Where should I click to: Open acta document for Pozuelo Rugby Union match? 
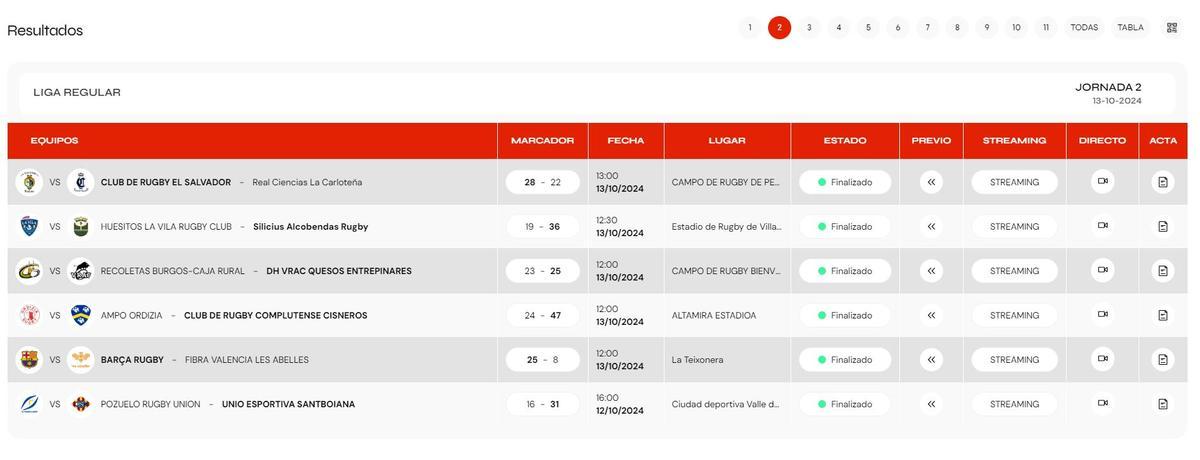coord(1163,404)
